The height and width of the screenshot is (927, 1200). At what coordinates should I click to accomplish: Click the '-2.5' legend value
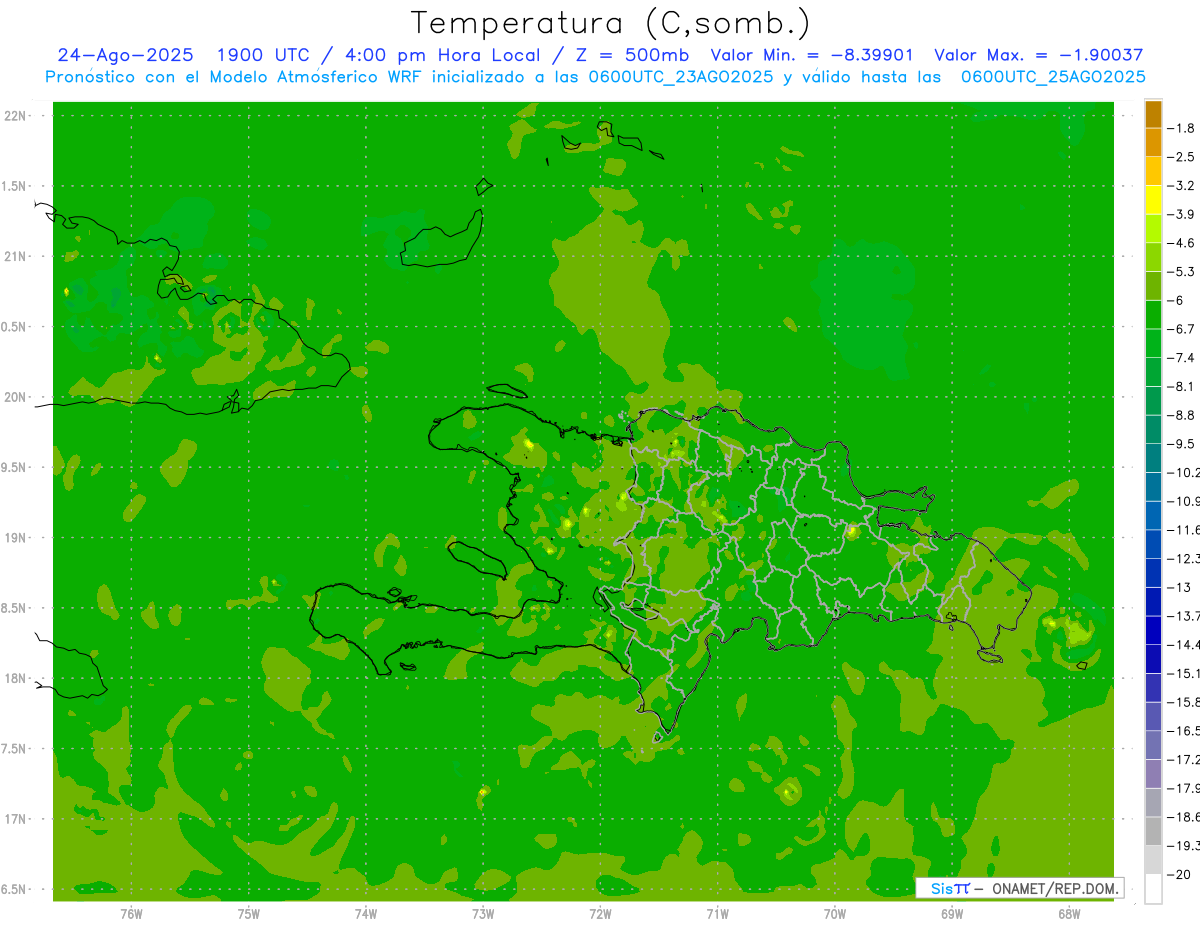(1182, 157)
